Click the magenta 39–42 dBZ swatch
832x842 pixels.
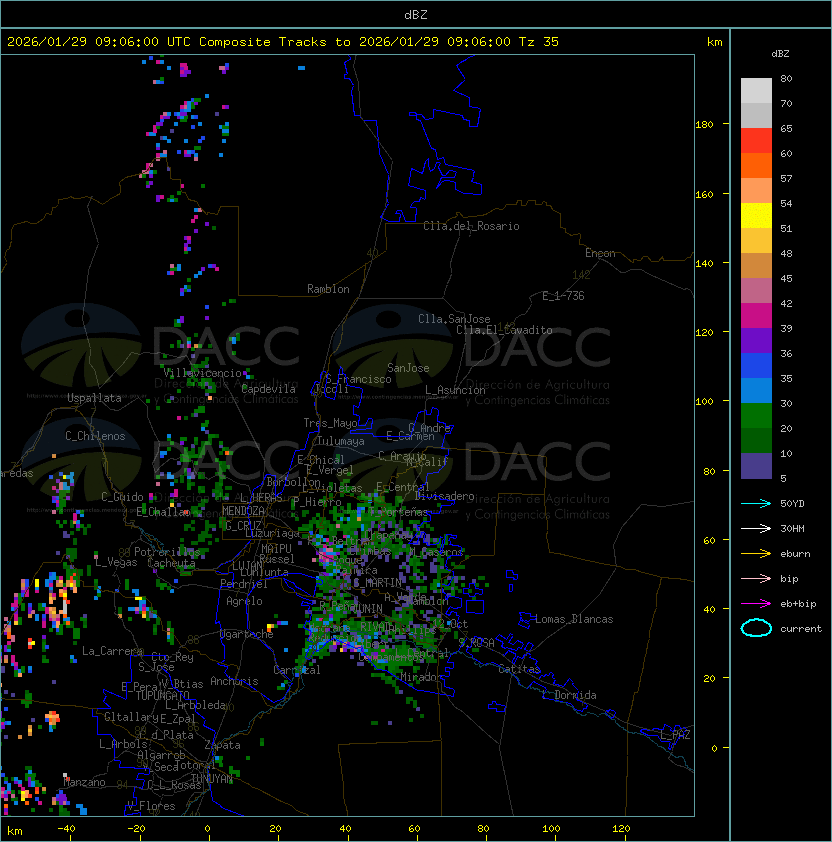(x=756, y=316)
